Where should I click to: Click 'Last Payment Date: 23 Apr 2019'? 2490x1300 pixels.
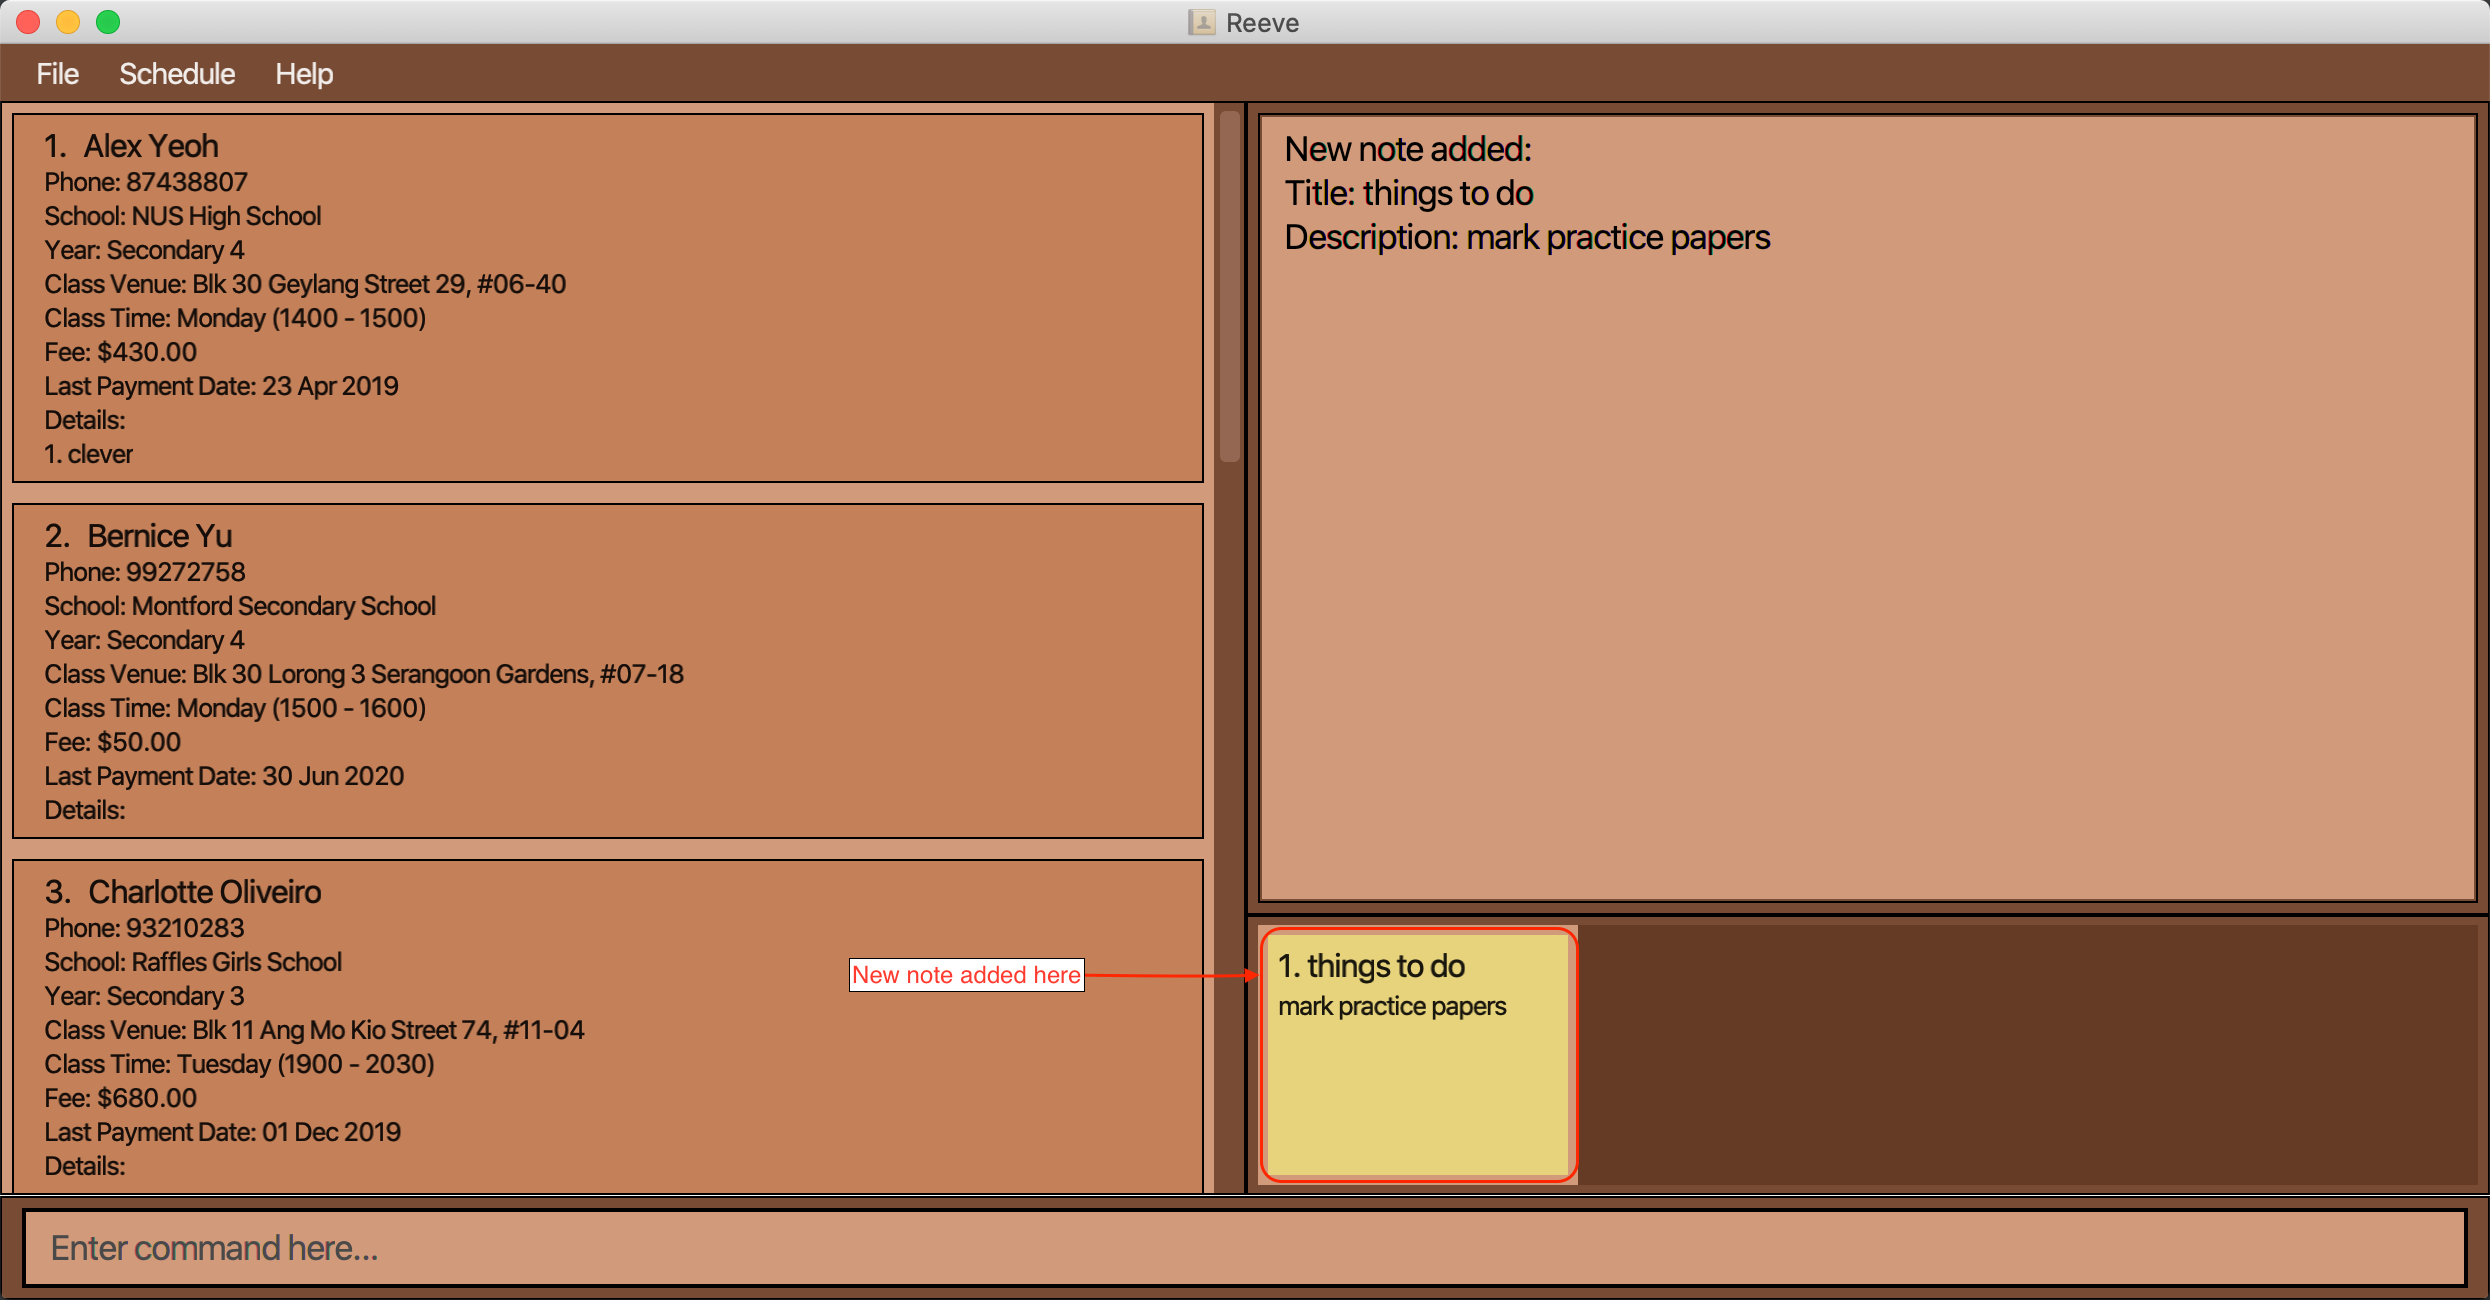[x=221, y=386]
